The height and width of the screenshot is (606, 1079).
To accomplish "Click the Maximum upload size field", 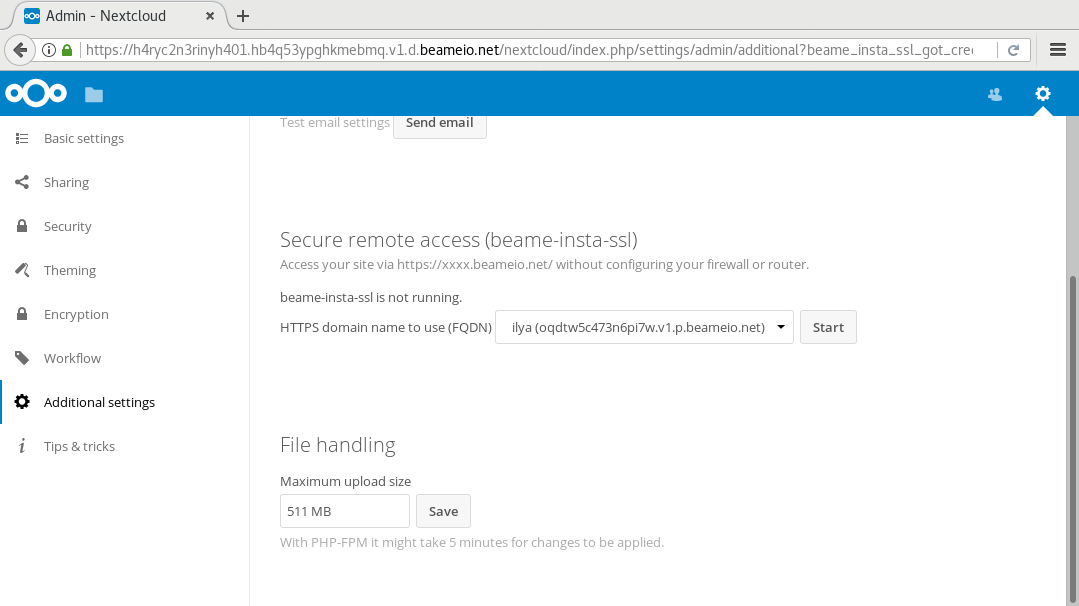I will [x=345, y=511].
